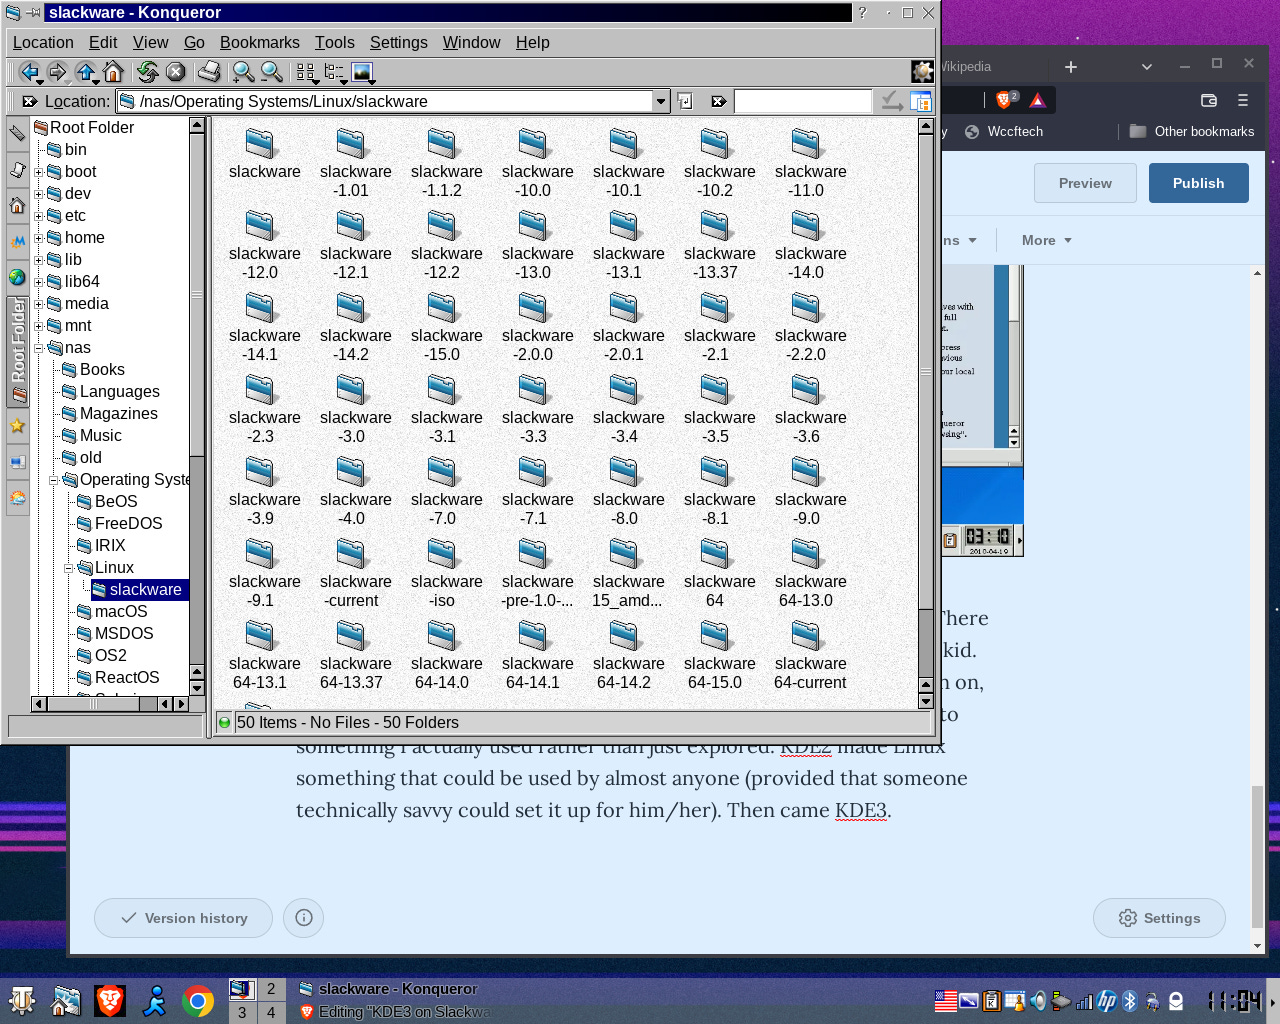Print the view with the printer icon
The image size is (1280, 1024).
click(x=209, y=72)
